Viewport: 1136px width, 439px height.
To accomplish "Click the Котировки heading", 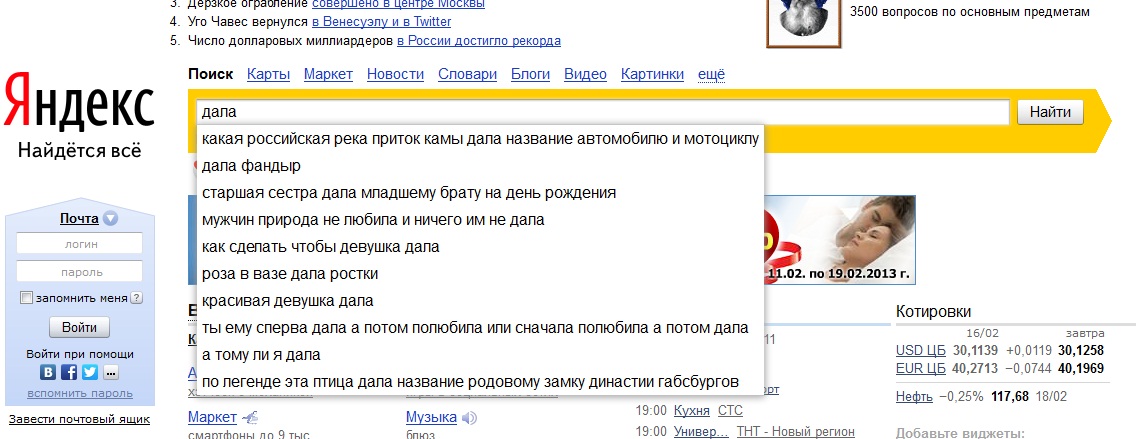I will pos(933,312).
